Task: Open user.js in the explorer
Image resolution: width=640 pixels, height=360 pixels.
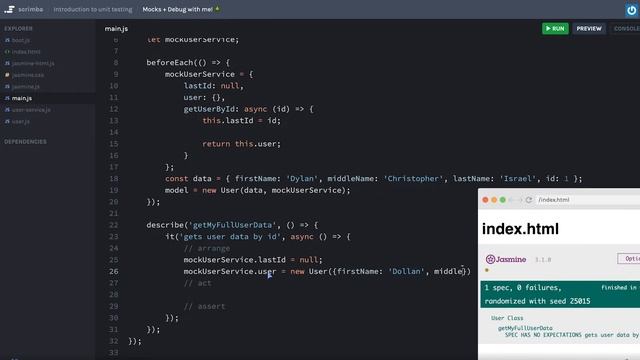Action: (x=20, y=122)
